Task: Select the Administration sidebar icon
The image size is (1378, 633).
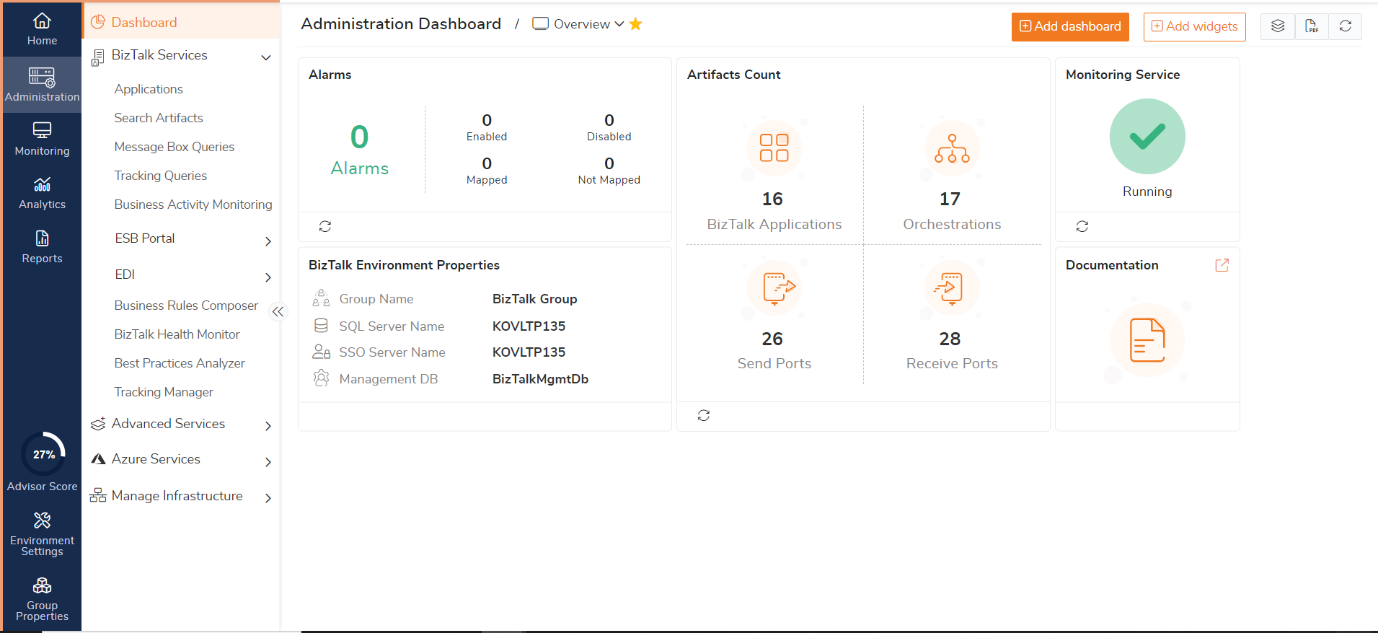Action: [41, 84]
